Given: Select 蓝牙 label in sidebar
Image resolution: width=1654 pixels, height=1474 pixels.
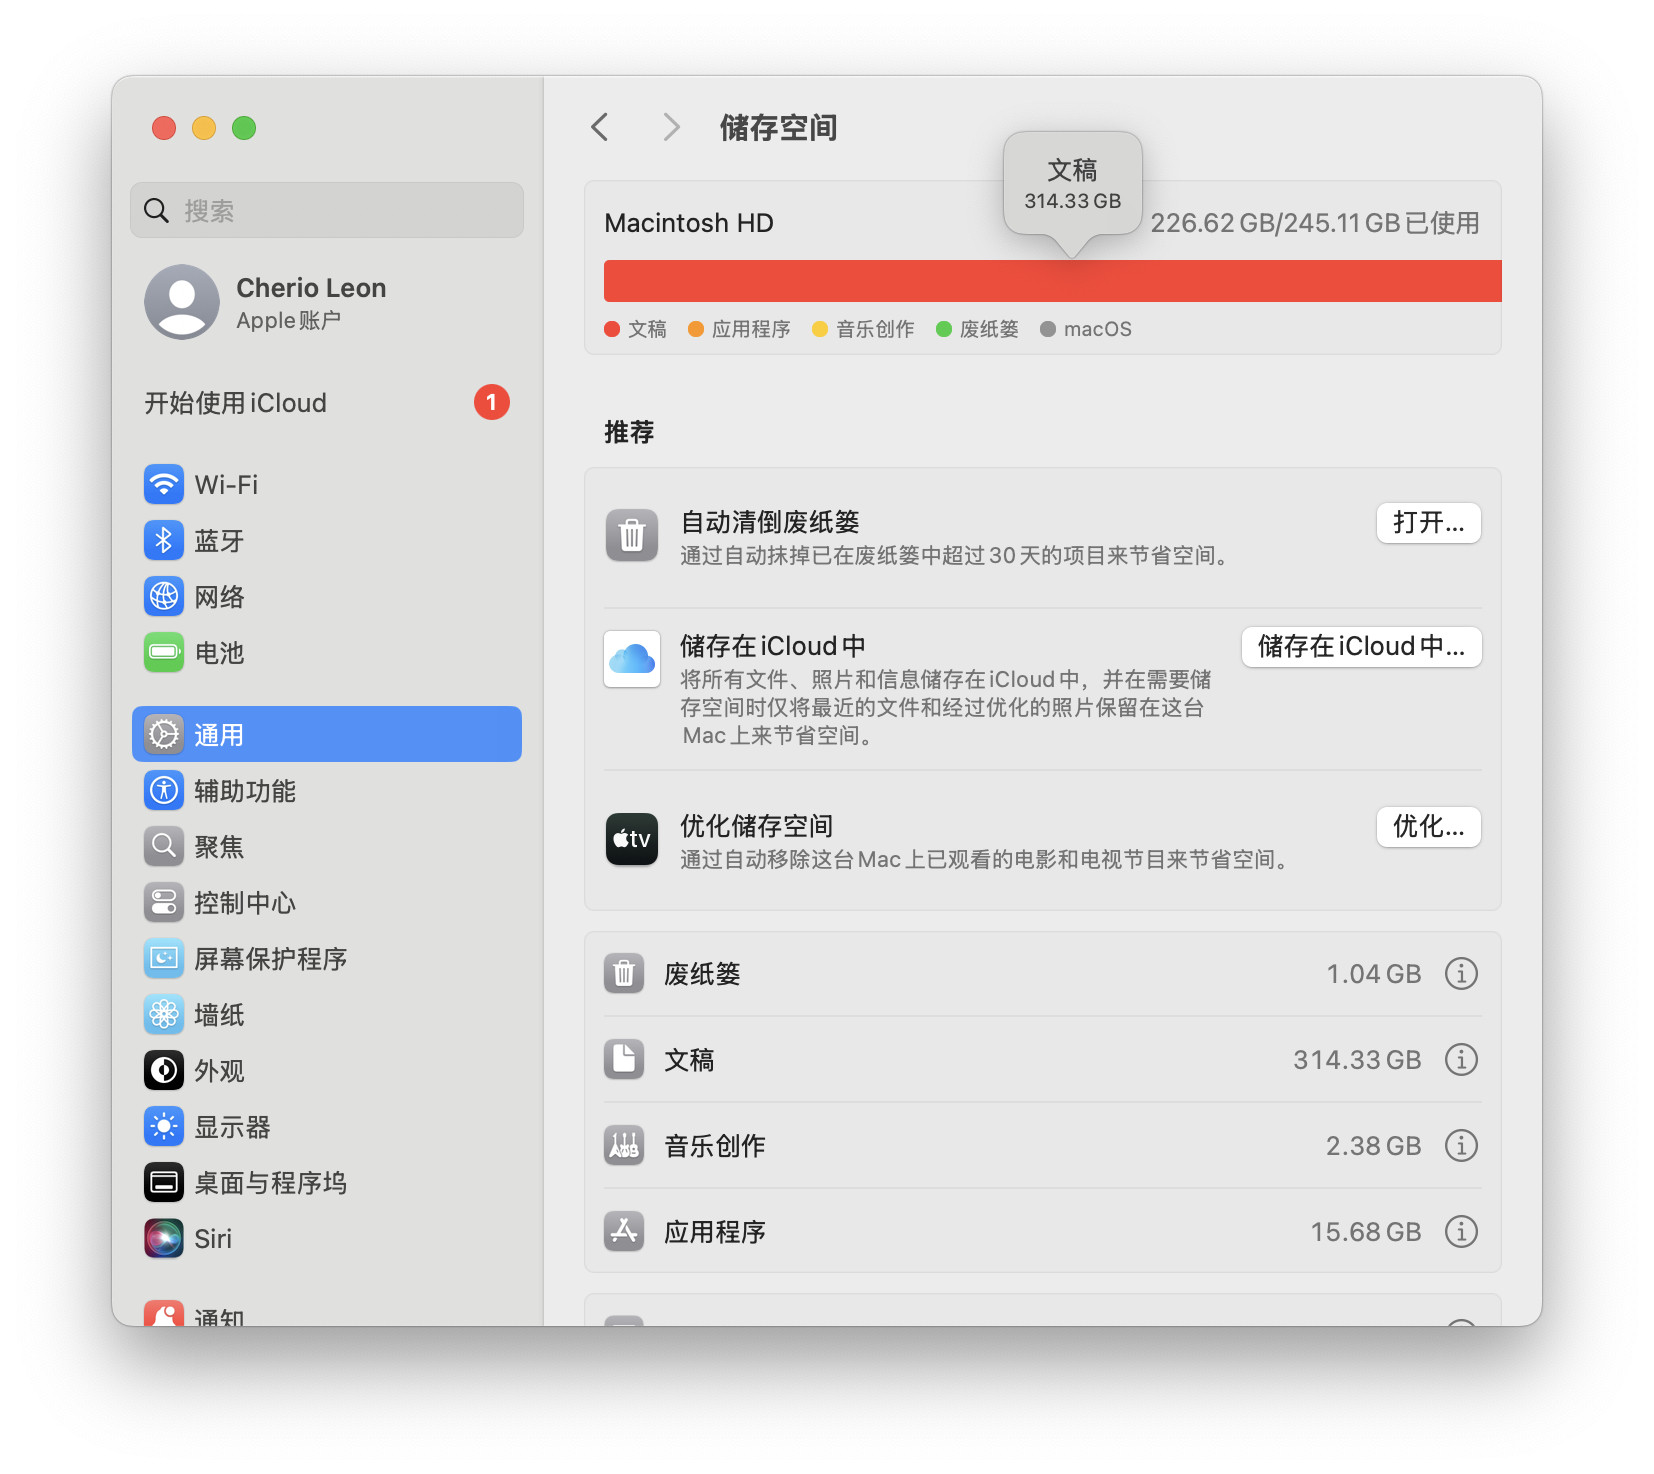Looking at the screenshot, I should (219, 541).
